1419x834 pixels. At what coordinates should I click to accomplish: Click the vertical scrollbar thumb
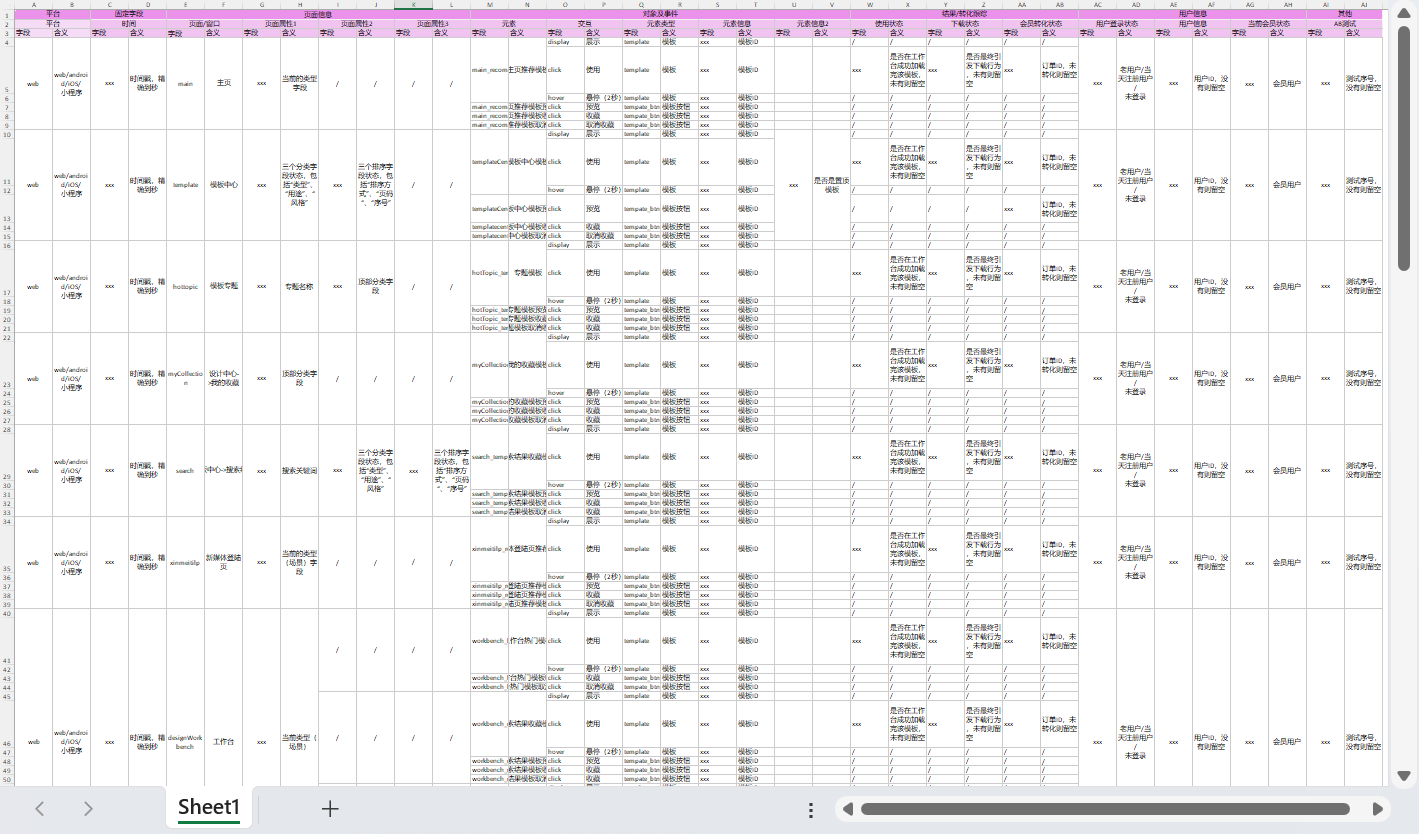1403,148
